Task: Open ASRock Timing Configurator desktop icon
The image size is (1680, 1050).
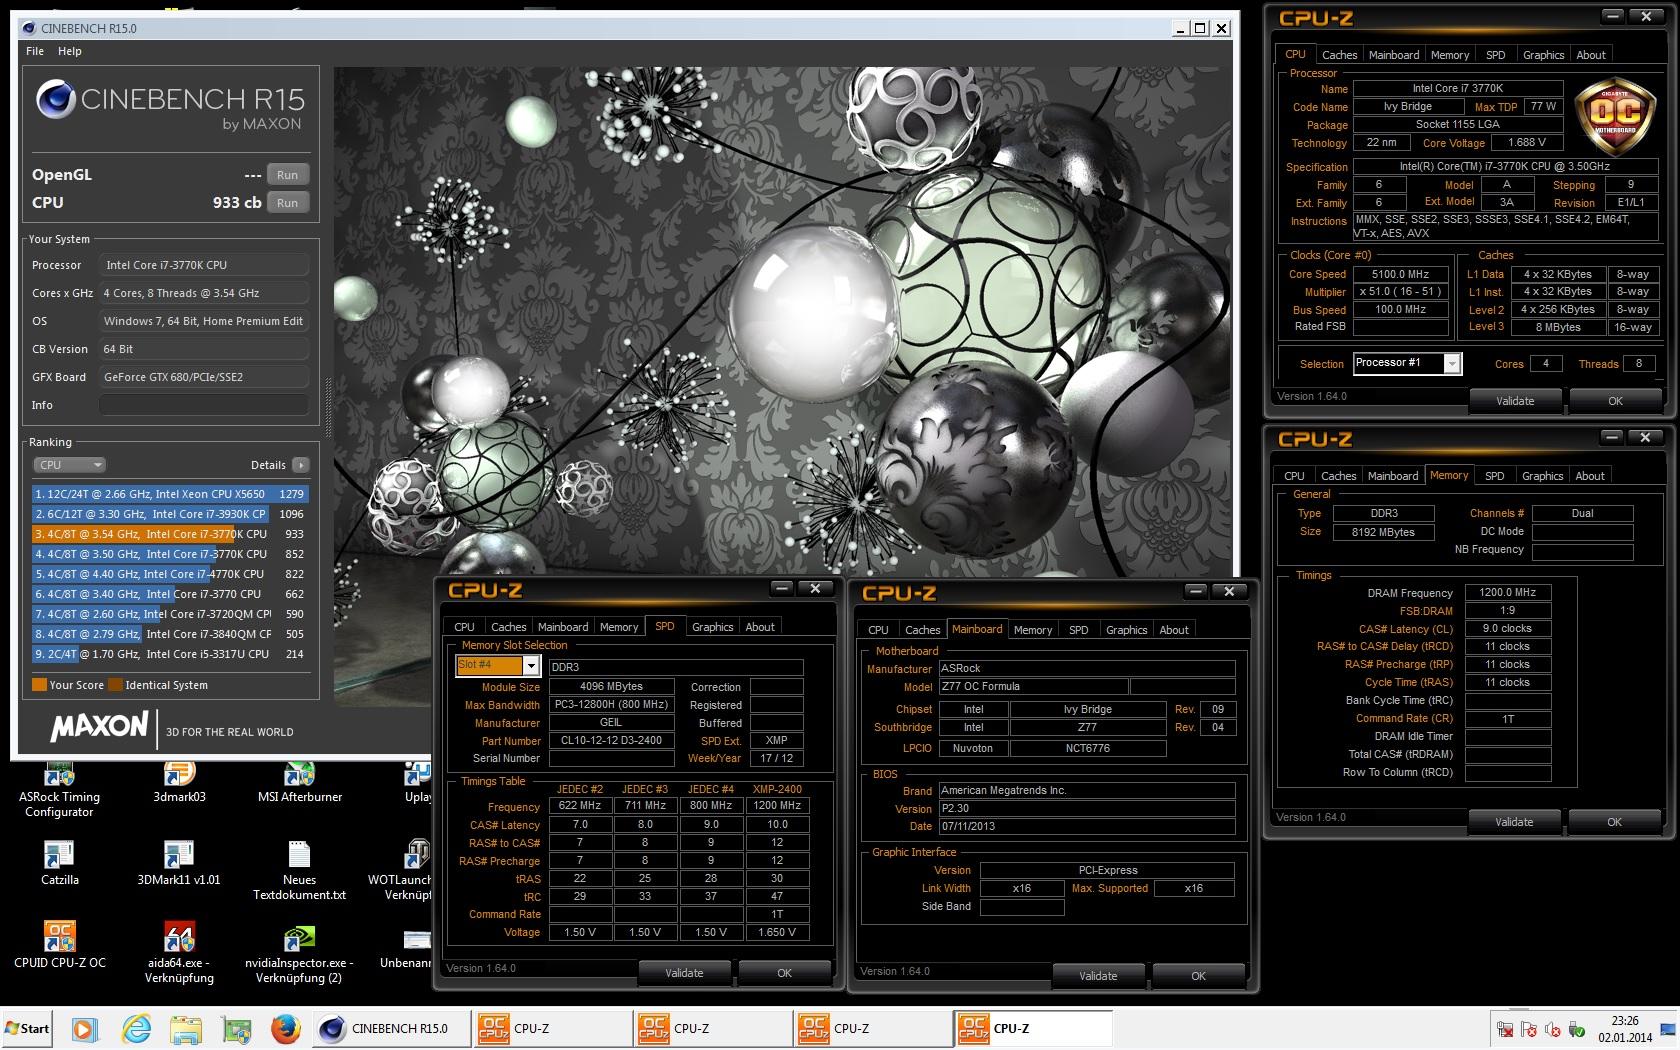Action: [x=59, y=789]
